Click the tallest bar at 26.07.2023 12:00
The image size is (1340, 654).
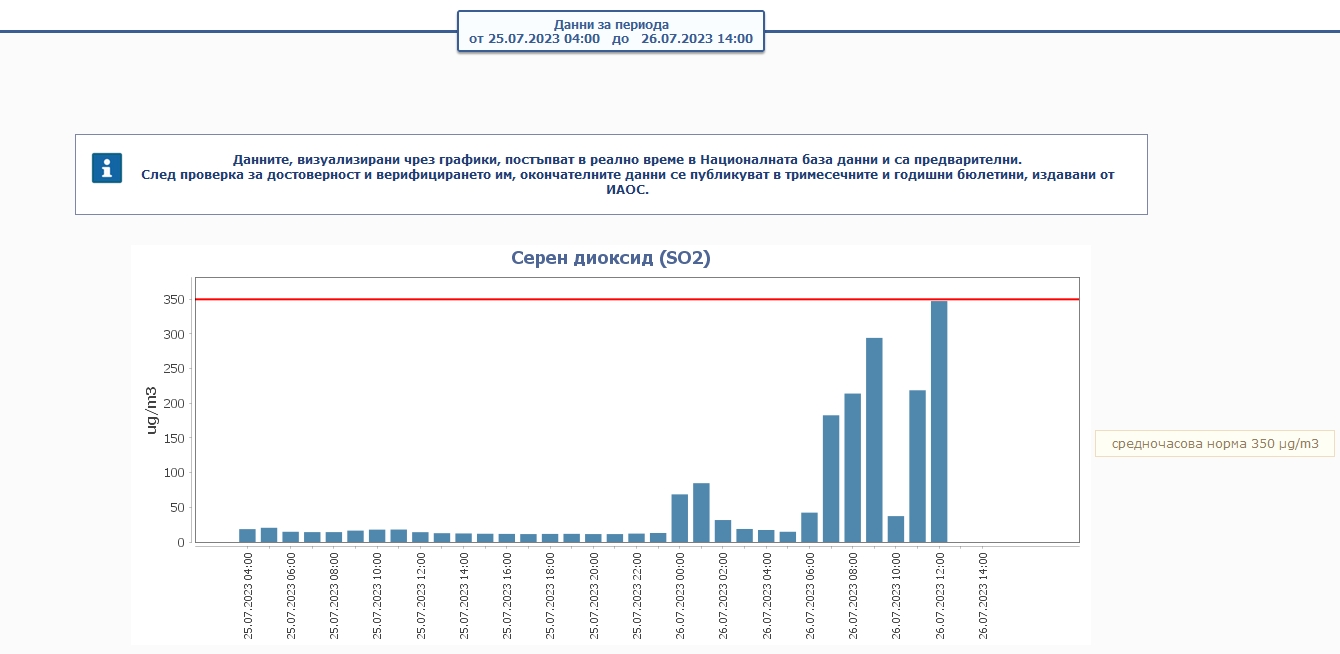click(x=939, y=422)
